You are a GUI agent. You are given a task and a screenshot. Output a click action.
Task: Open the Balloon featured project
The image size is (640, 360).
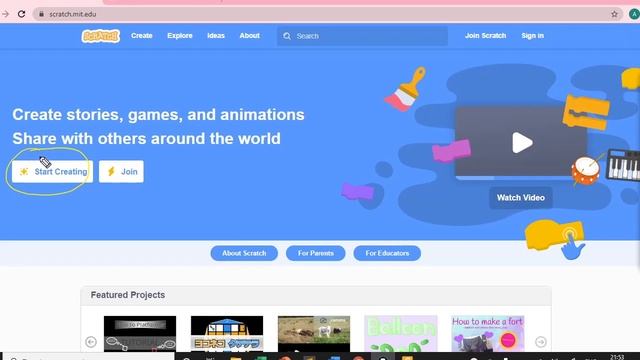(401, 333)
